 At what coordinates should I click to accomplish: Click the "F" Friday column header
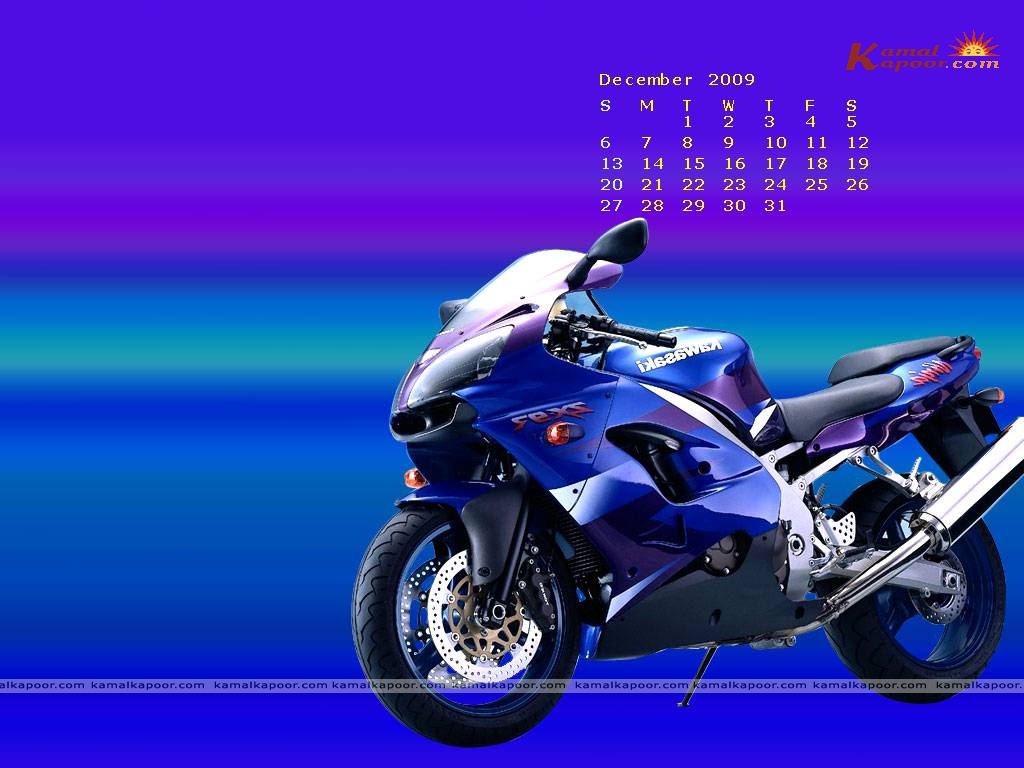coord(810,105)
